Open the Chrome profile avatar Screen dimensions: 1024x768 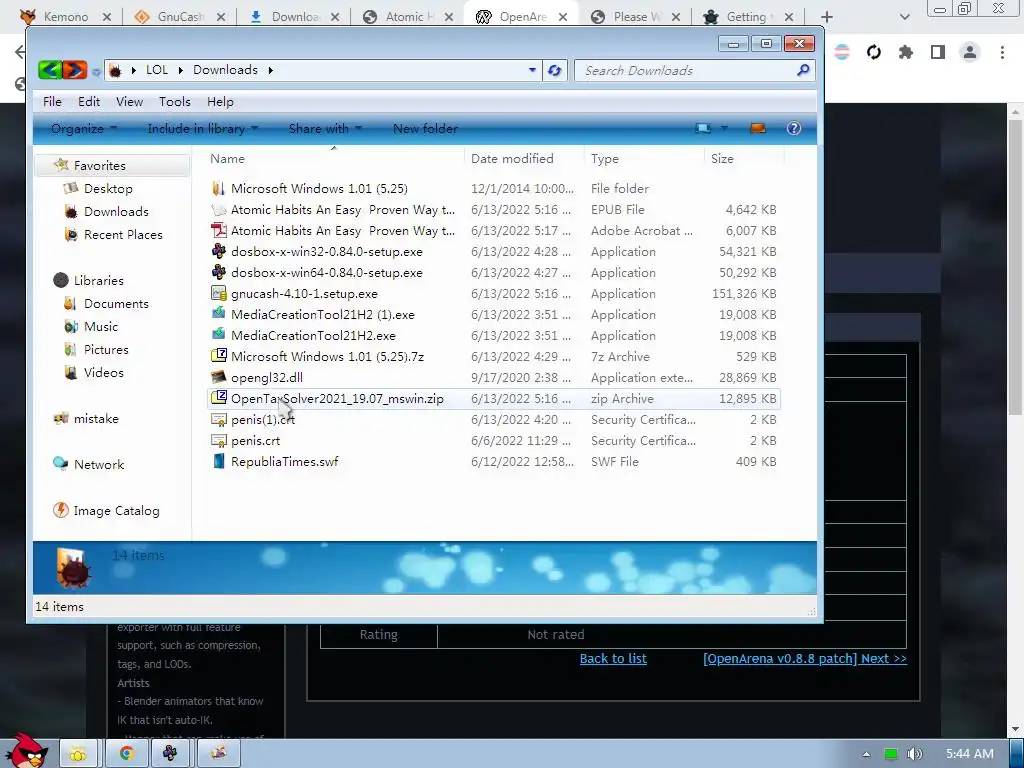coord(970,52)
